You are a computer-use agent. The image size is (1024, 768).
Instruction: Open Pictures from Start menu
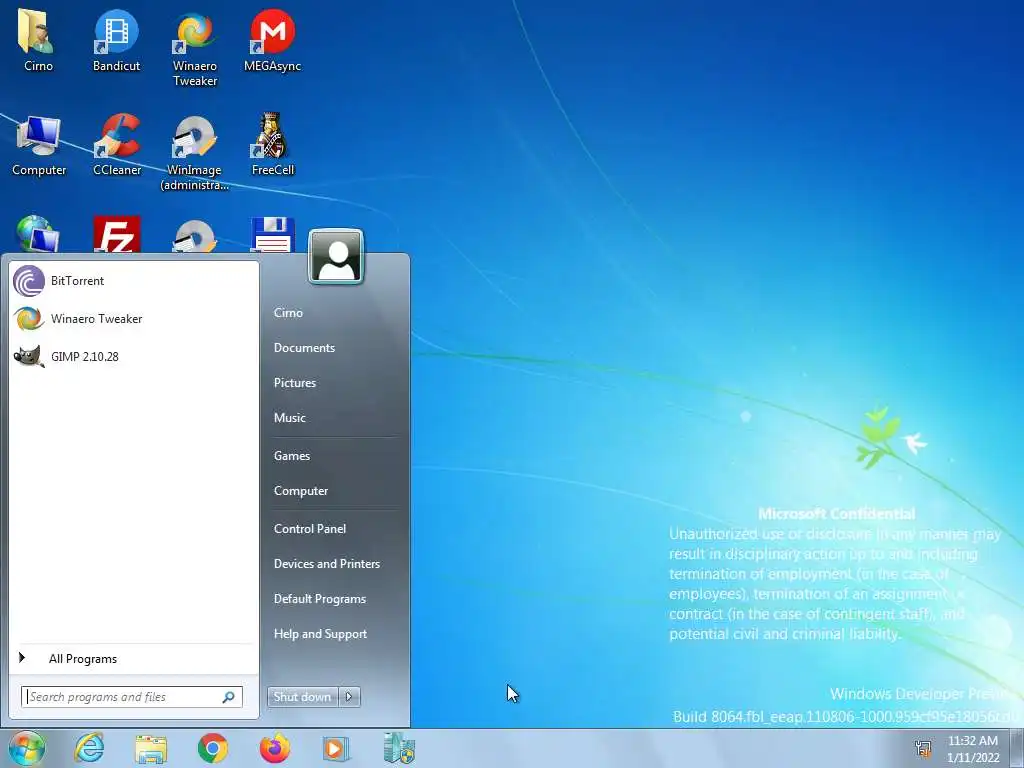[295, 383]
